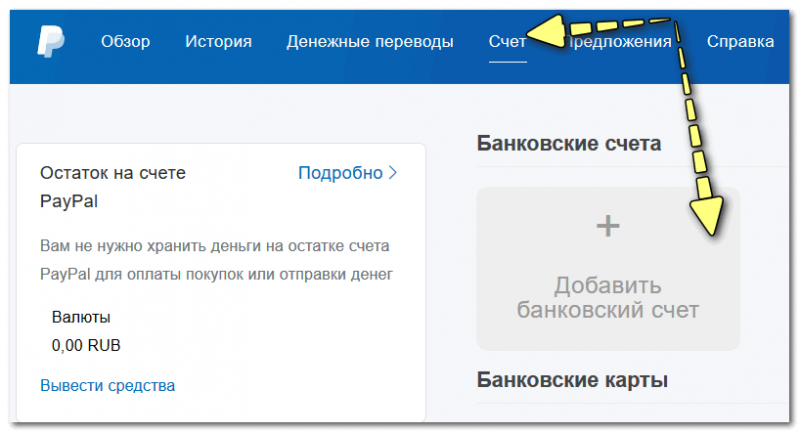The image size is (800, 433).
Task: Click the chevron next to Подробно
Action: pyautogui.click(x=393, y=173)
